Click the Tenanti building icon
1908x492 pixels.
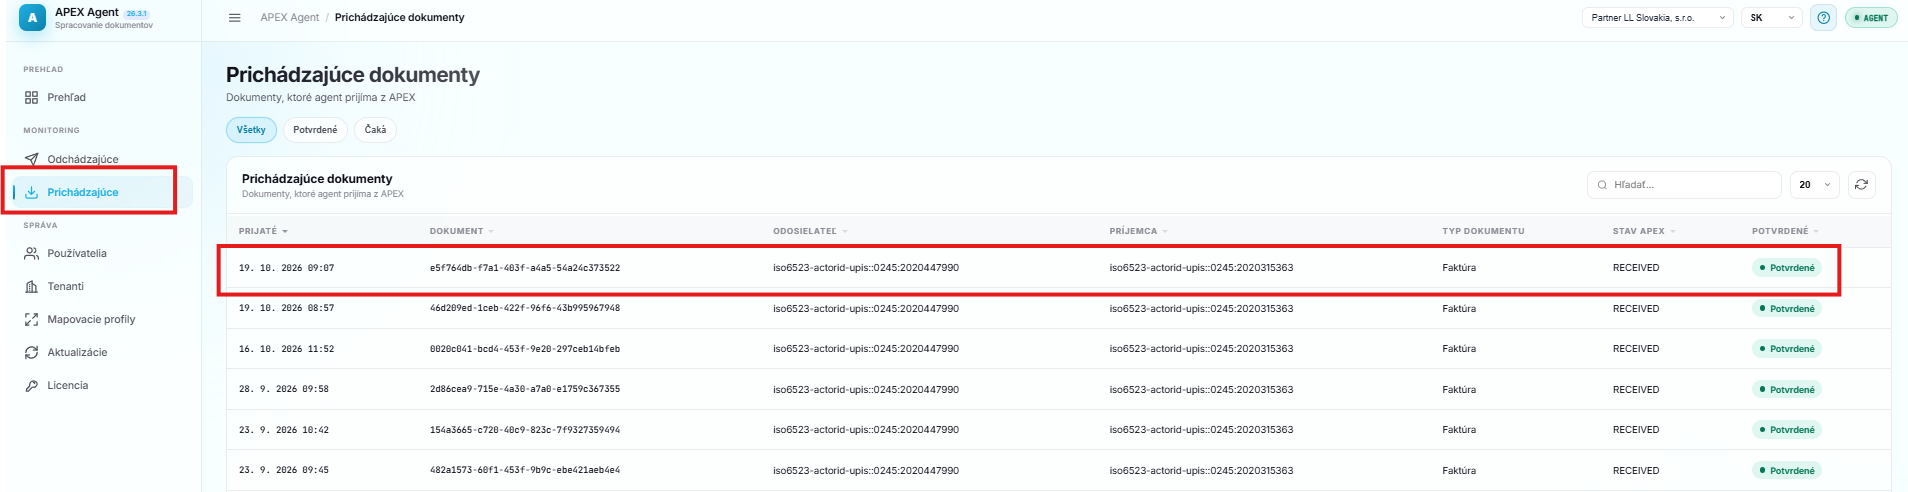pyautogui.click(x=31, y=286)
